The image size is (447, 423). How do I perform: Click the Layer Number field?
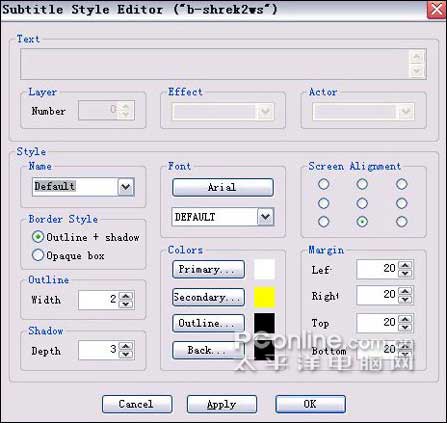(99, 111)
